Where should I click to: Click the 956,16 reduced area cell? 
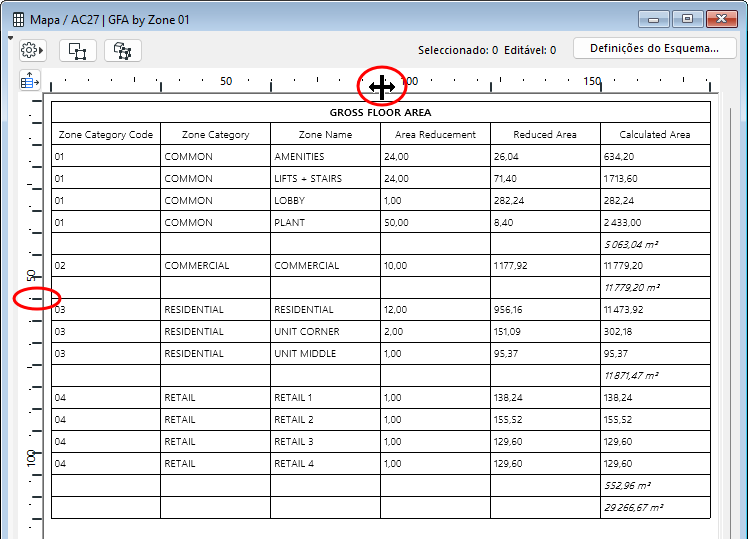click(x=545, y=310)
